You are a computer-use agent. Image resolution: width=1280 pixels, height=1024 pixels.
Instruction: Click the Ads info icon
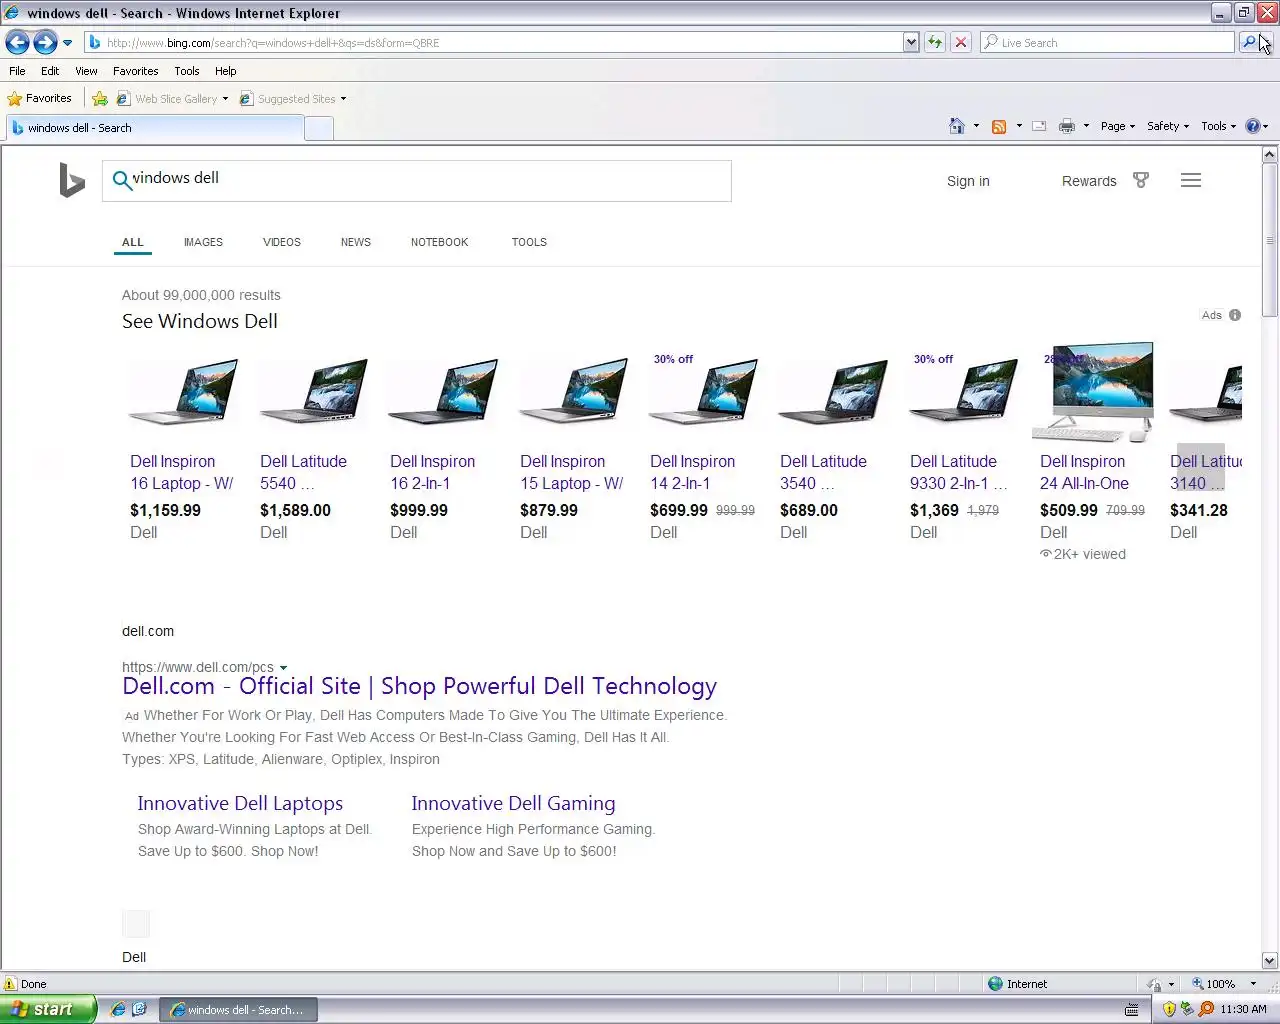[1235, 315]
